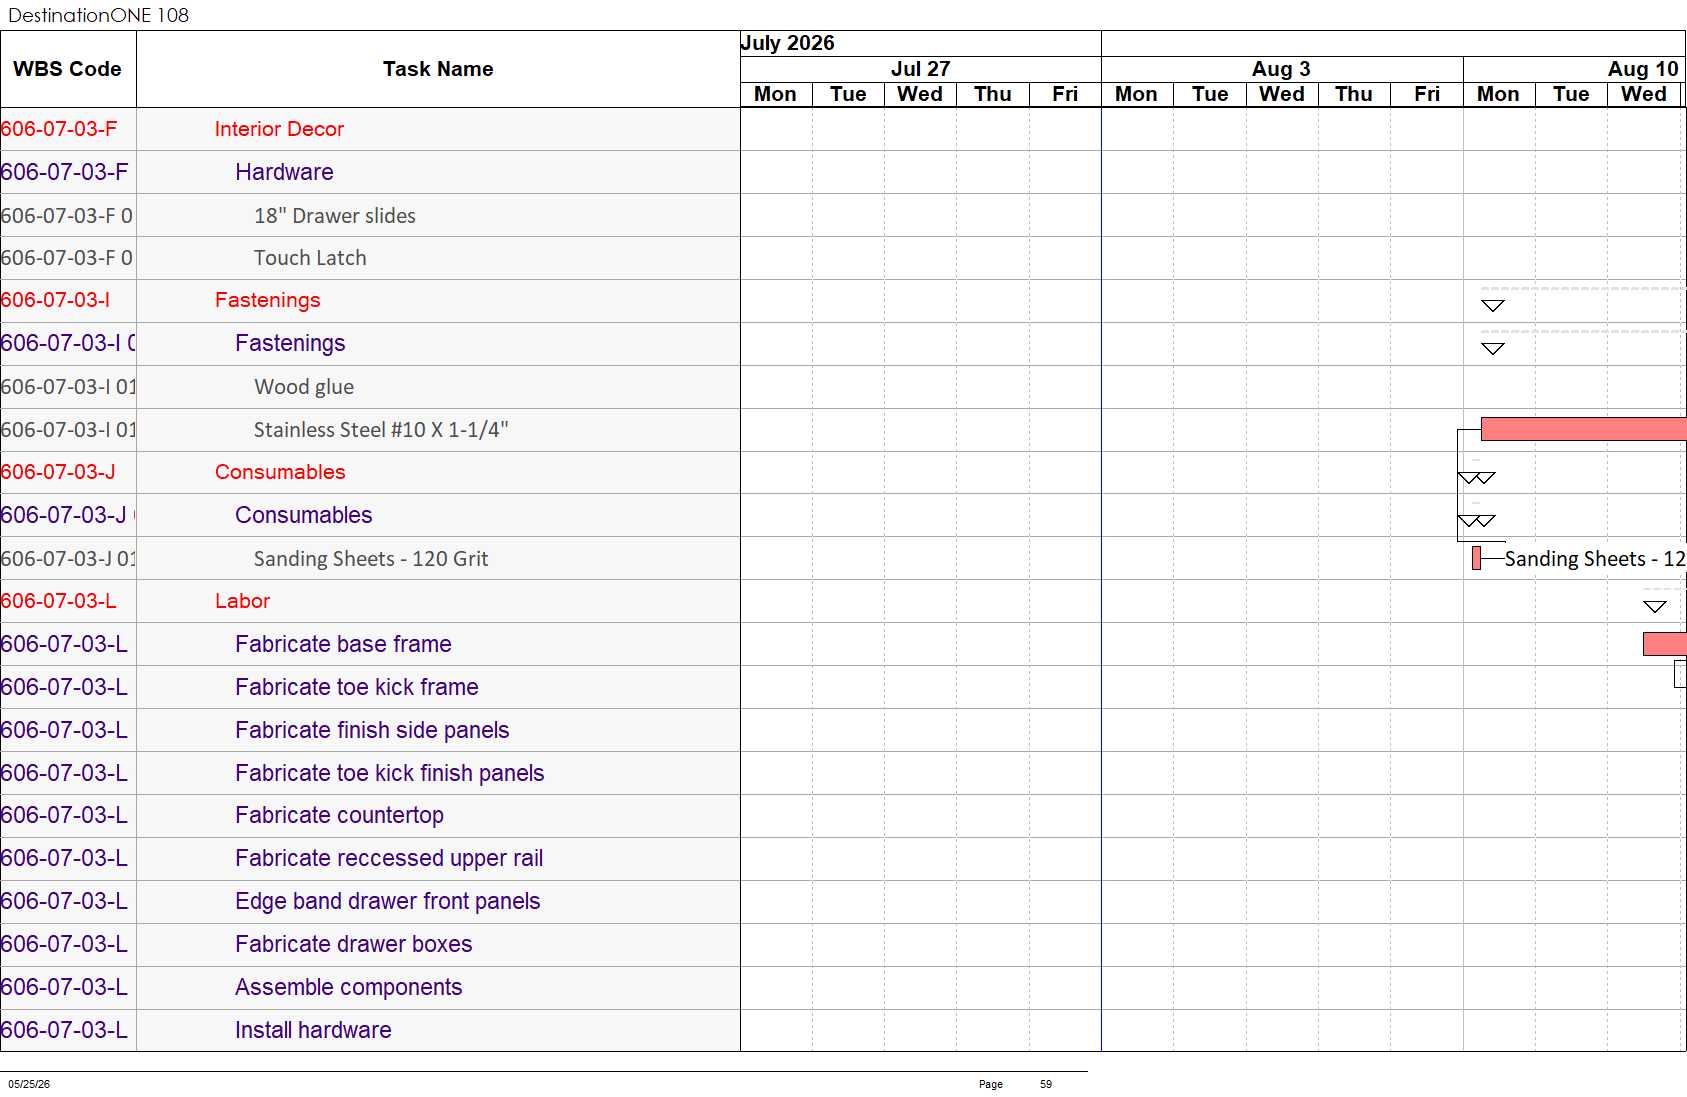Image resolution: width=1687 pixels, height=1097 pixels.
Task: Select the Aug 3 week header
Action: tap(1282, 69)
